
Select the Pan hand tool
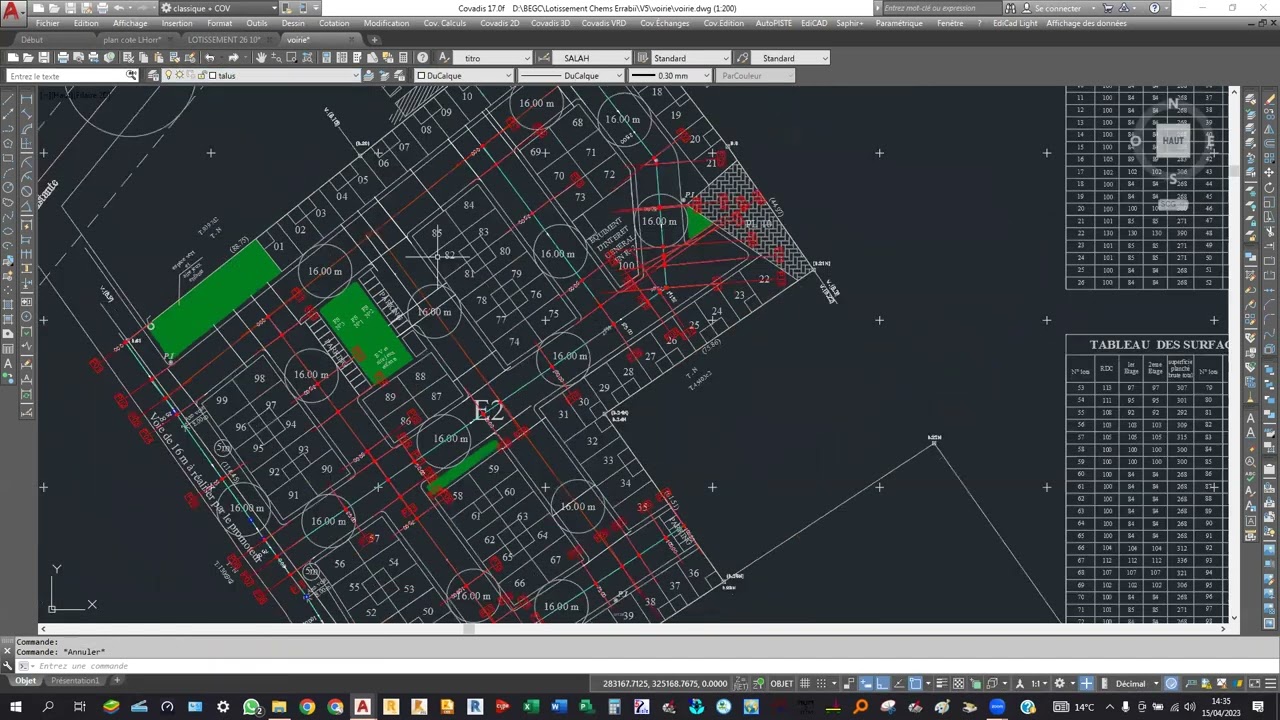pyautogui.click(x=261, y=58)
